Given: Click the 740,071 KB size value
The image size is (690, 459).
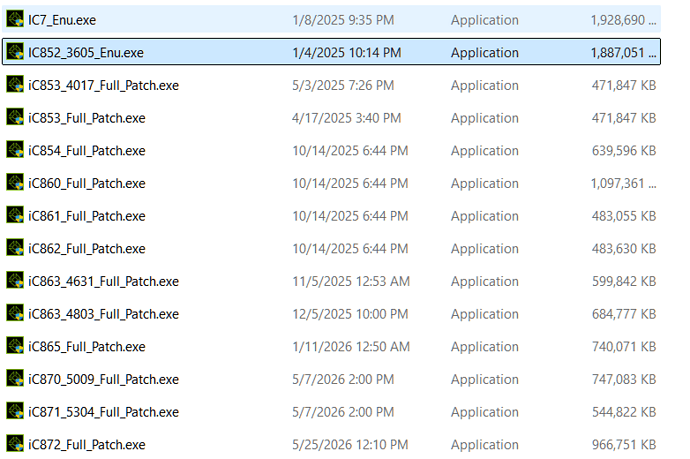Looking at the screenshot, I should coord(624,346).
